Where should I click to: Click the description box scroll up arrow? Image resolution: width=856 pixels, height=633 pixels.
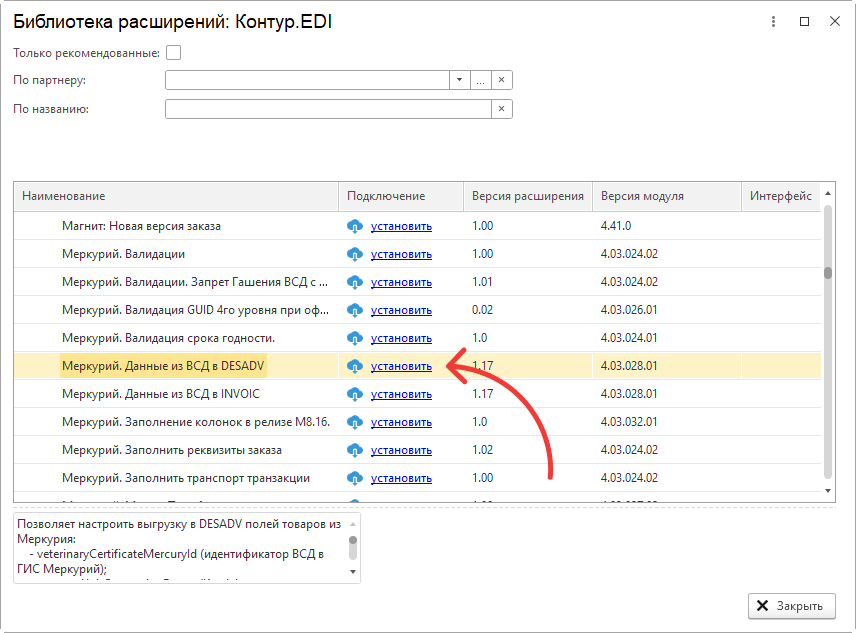[353, 524]
